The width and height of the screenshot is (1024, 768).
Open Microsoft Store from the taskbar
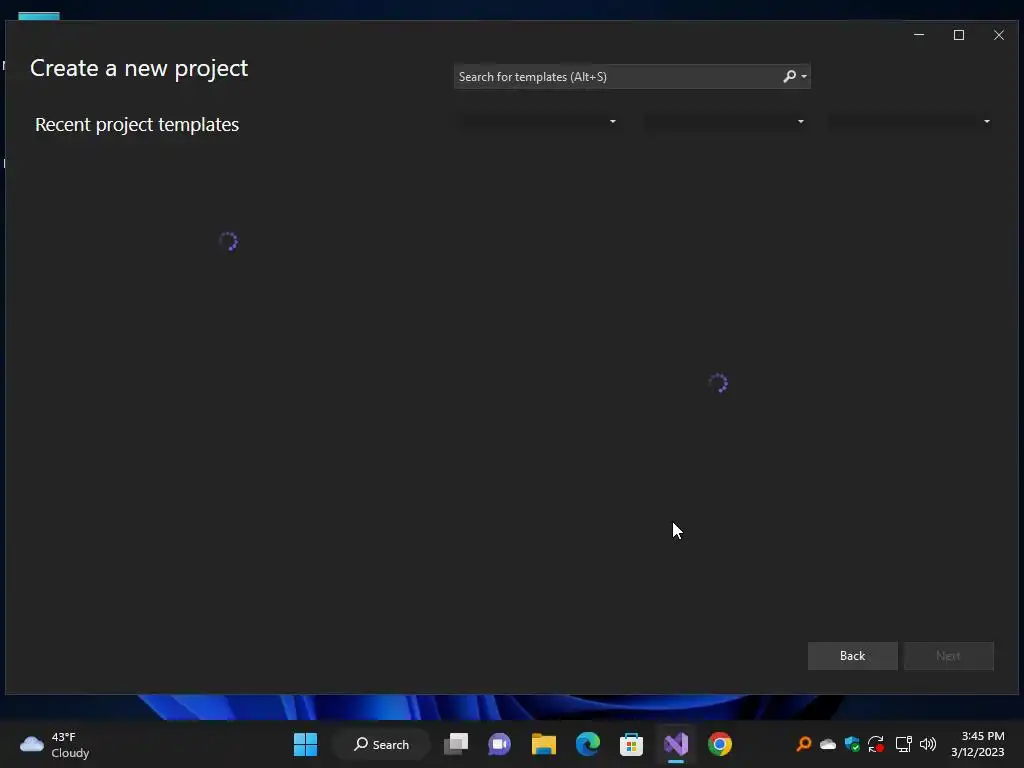click(632, 744)
